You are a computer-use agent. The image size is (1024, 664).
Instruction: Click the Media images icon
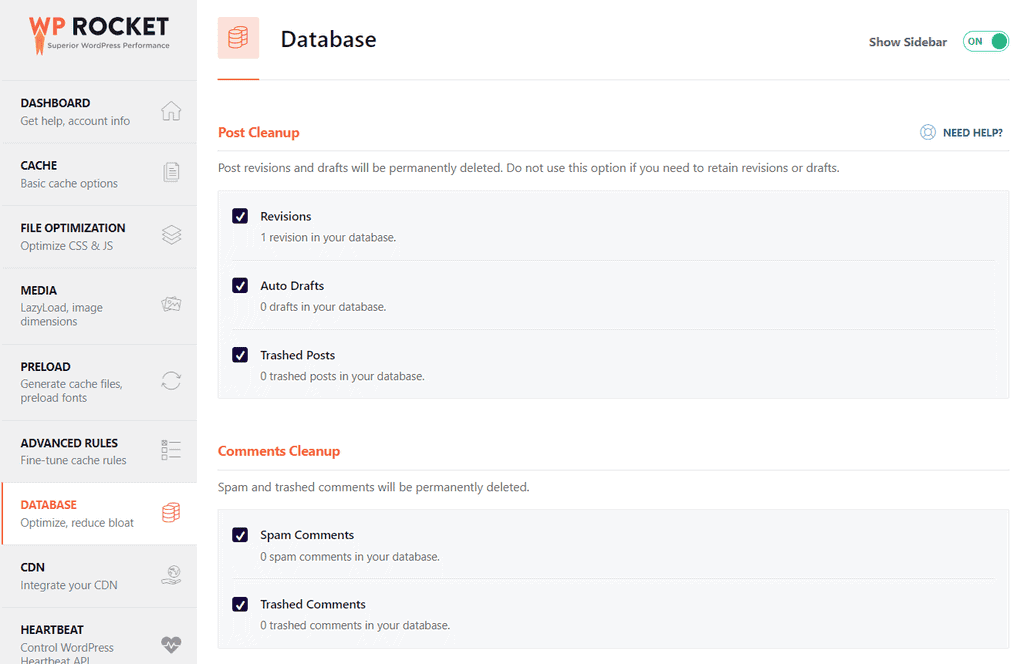click(x=171, y=304)
